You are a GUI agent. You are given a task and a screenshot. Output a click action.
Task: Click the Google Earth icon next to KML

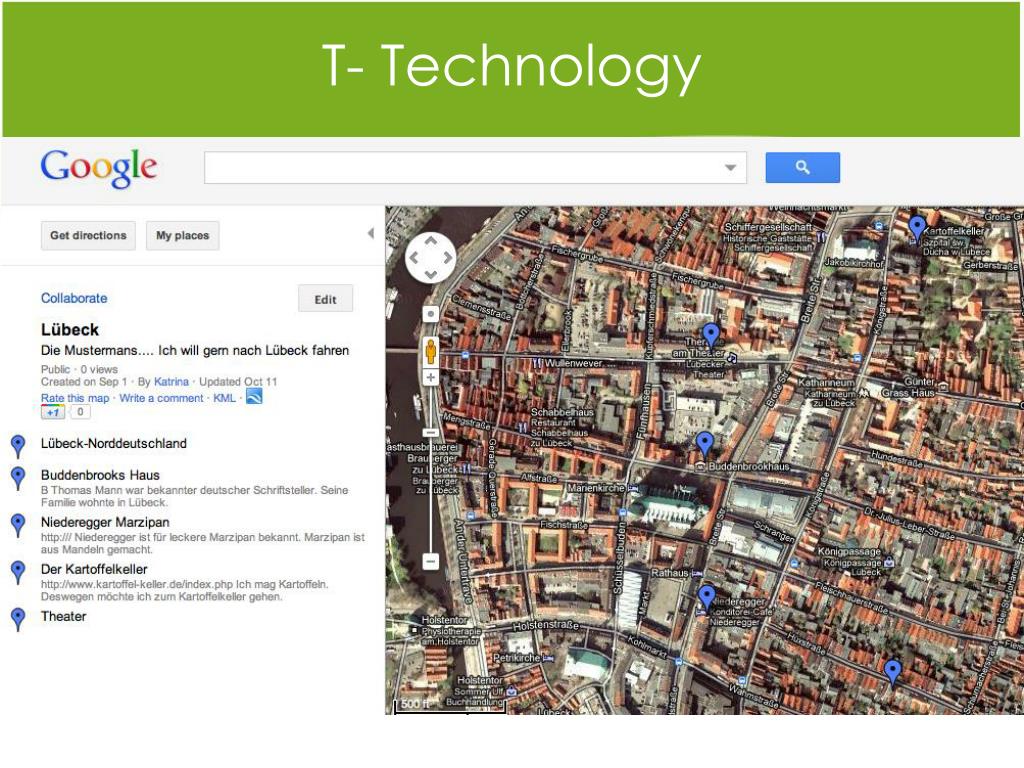(254, 396)
